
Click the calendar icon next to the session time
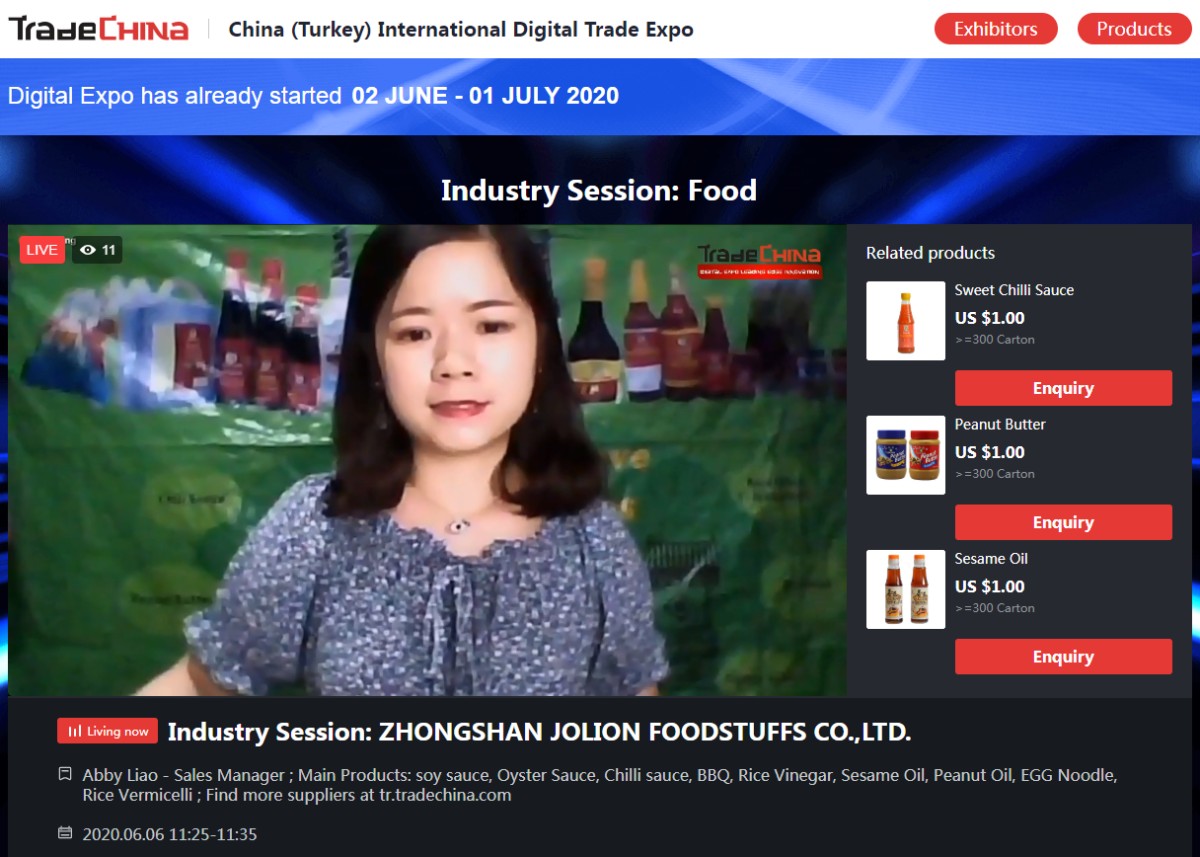point(63,833)
